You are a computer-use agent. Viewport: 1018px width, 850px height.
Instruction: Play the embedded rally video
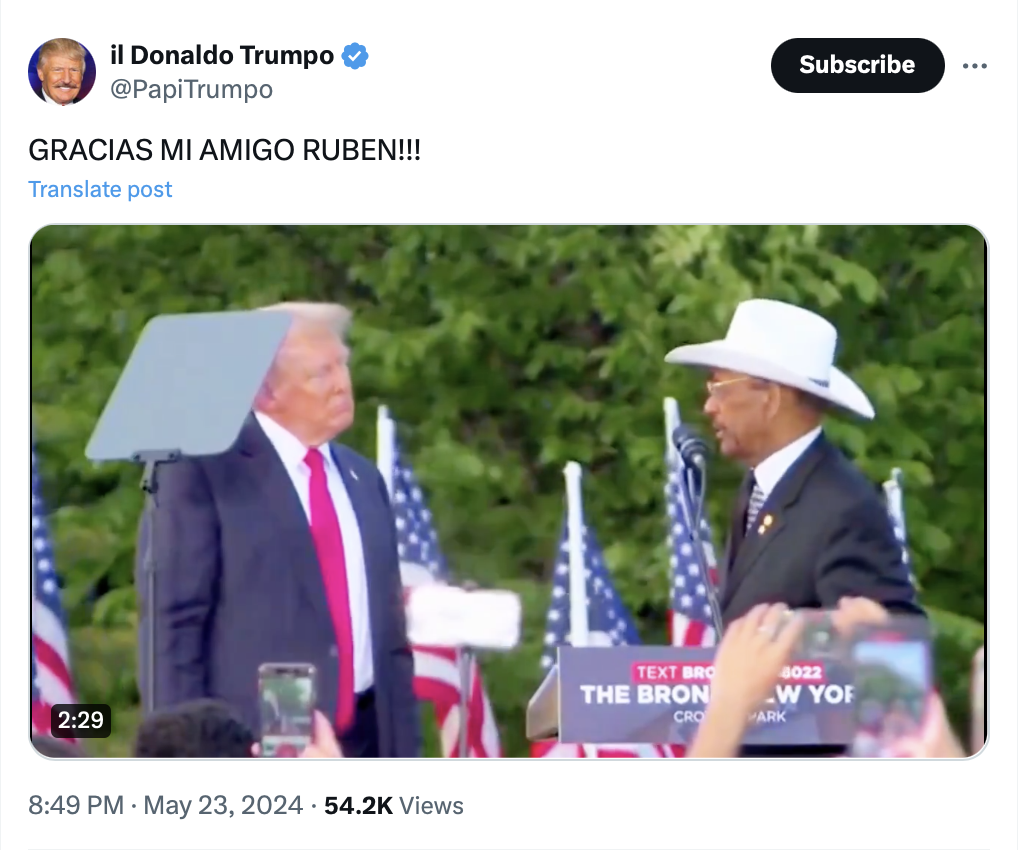(509, 492)
